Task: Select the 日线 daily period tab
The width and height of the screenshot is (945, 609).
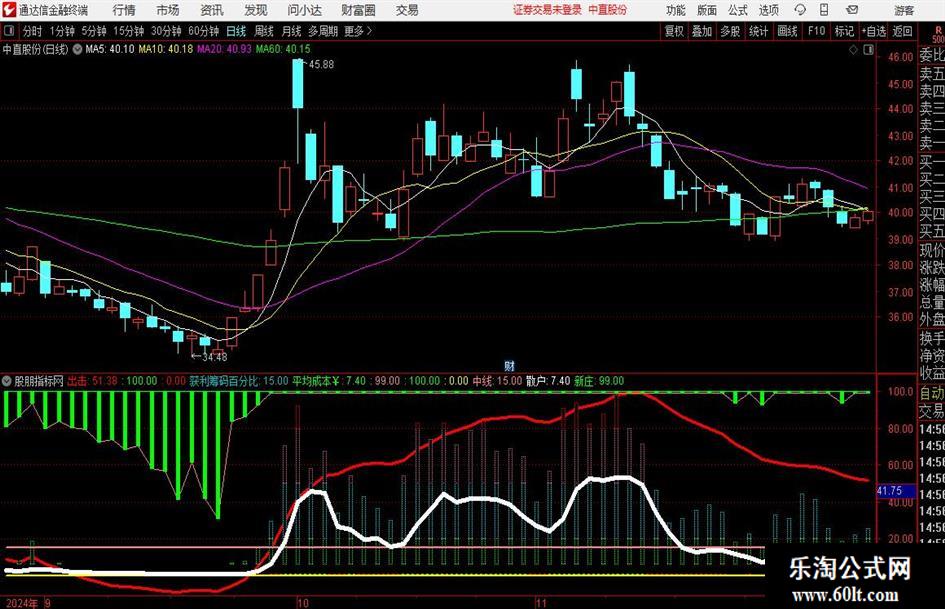Action: pyautogui.click(x=236, y=31)
